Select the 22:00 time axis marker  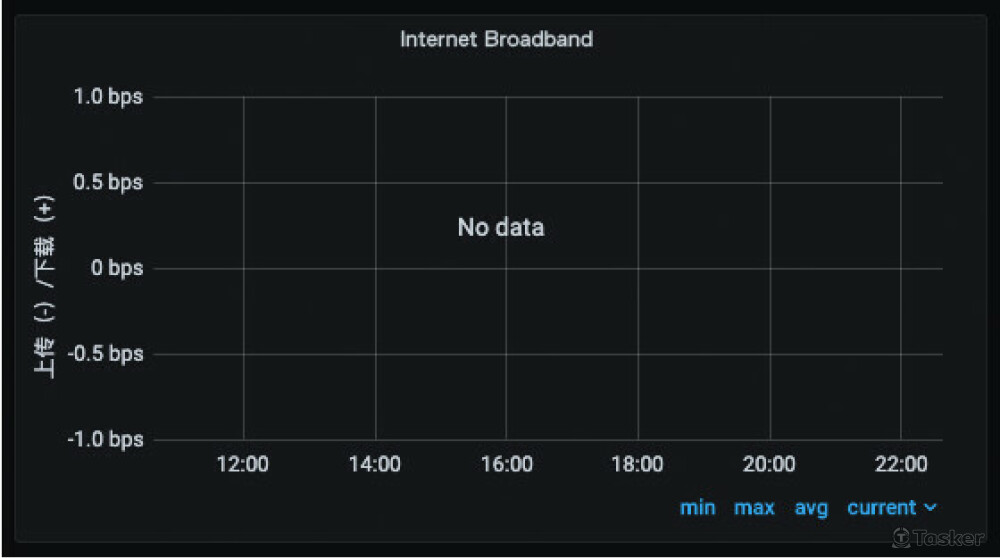click(900, 464)
